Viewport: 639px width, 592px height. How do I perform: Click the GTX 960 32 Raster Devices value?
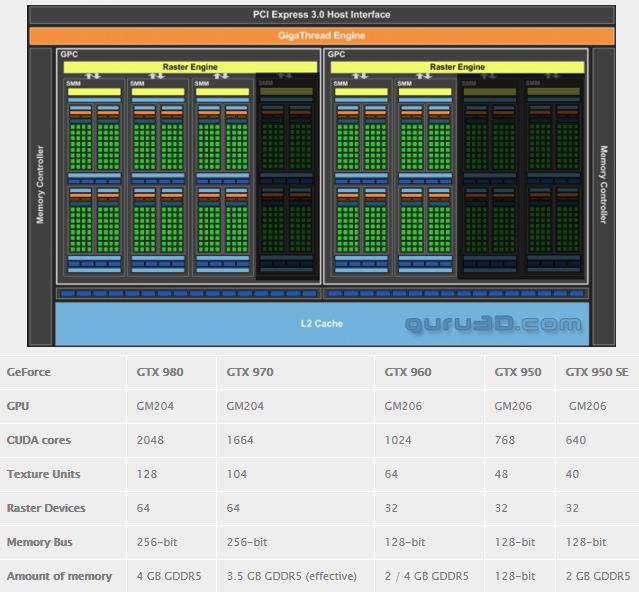pos(391,508)
